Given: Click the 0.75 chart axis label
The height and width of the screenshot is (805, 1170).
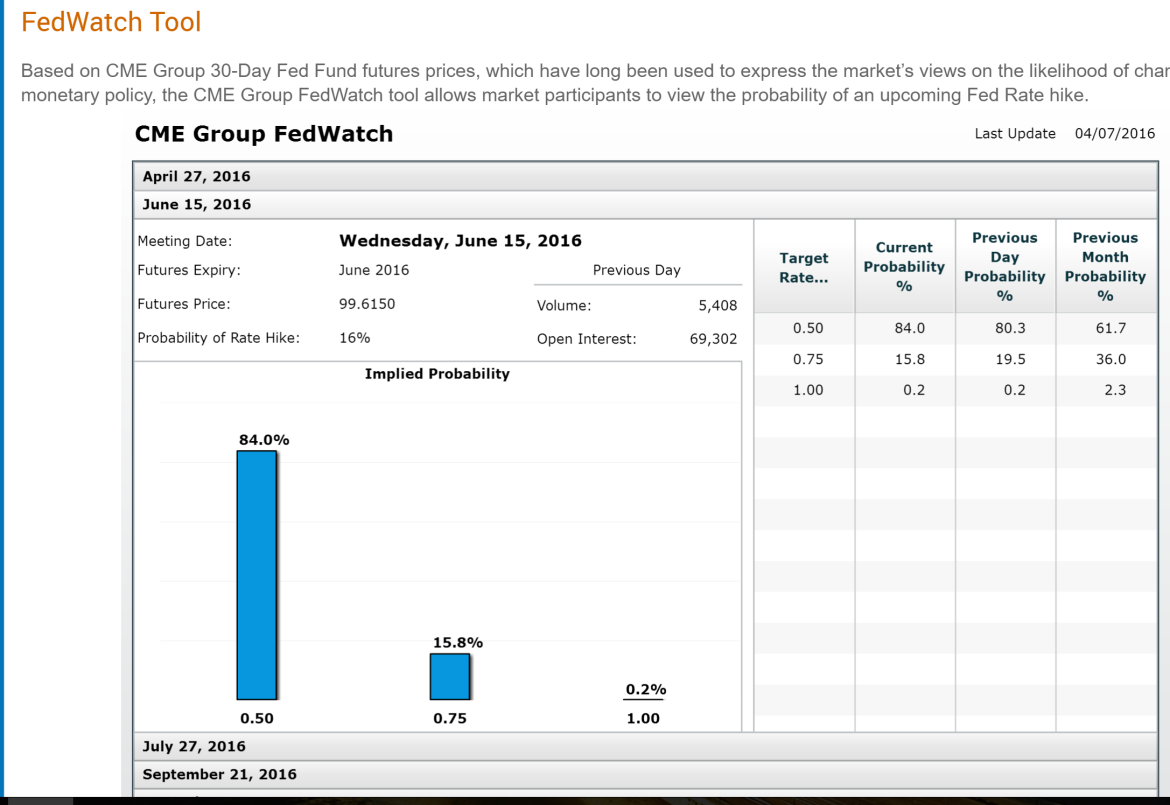Looking at the screenshot, I should (450, 718).
